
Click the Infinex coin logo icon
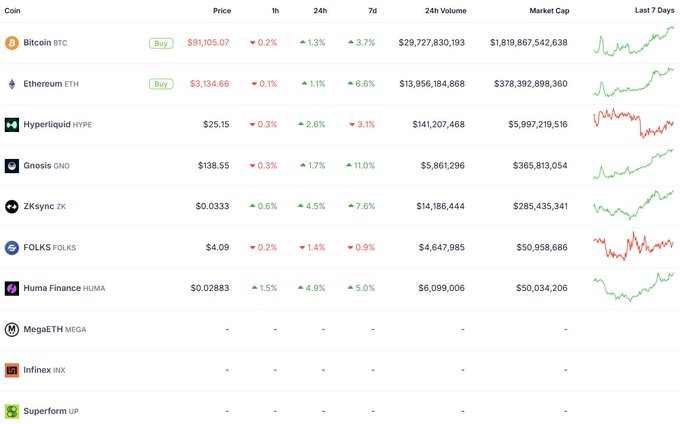pyautogui.click(x=12, y=370)
